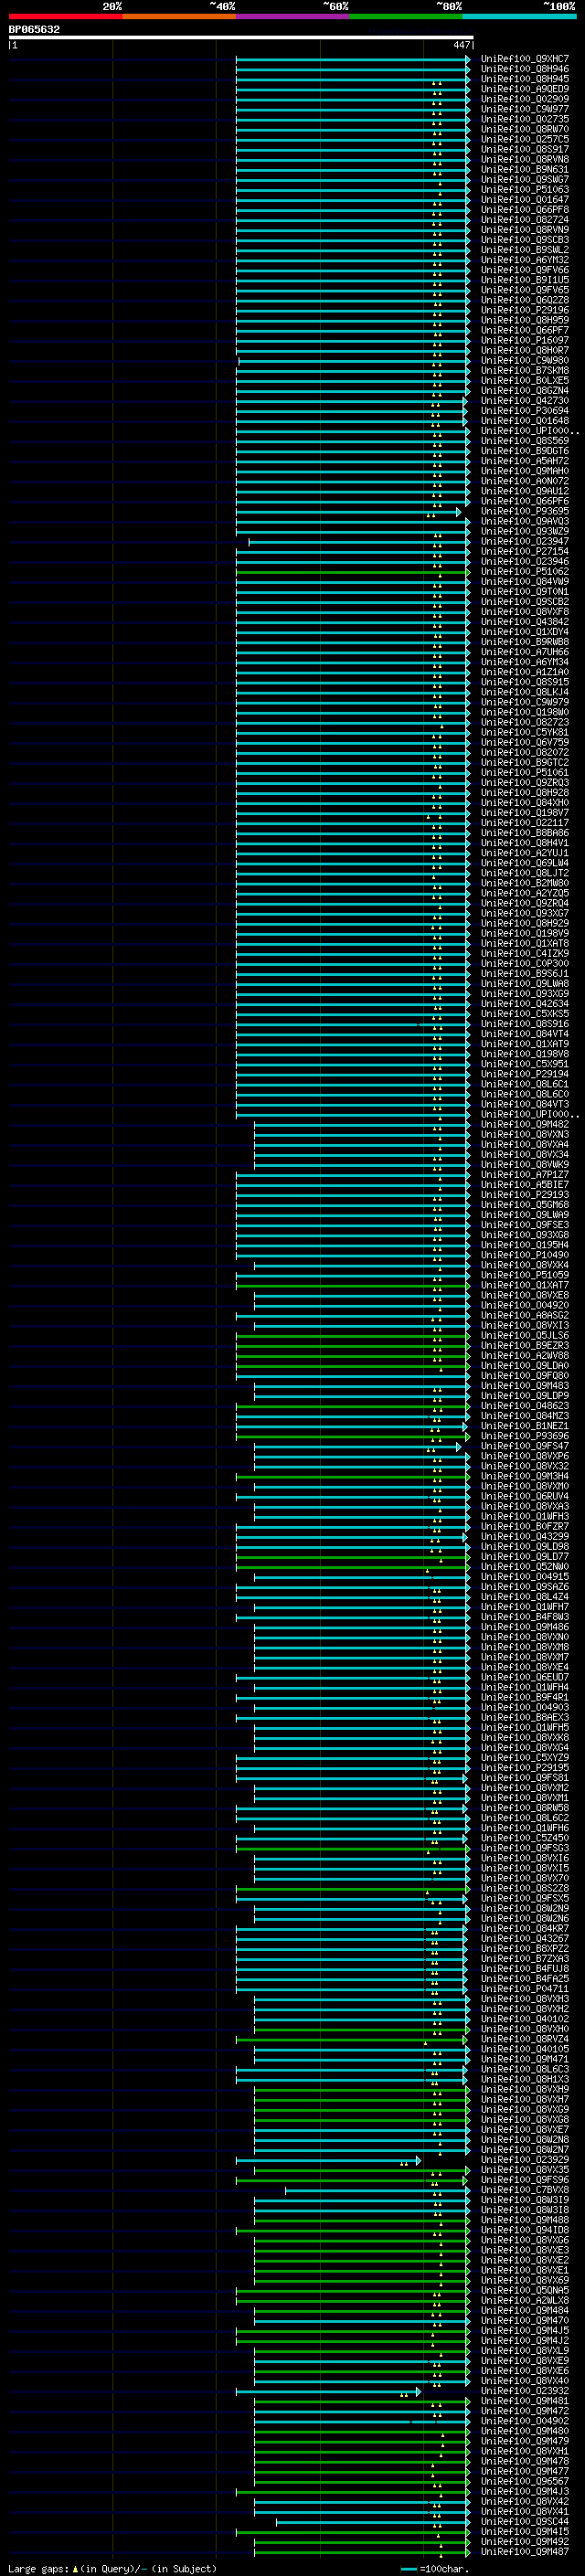
Task: Open the UniRef100_P51063 hit label
Action: (525, 190)
